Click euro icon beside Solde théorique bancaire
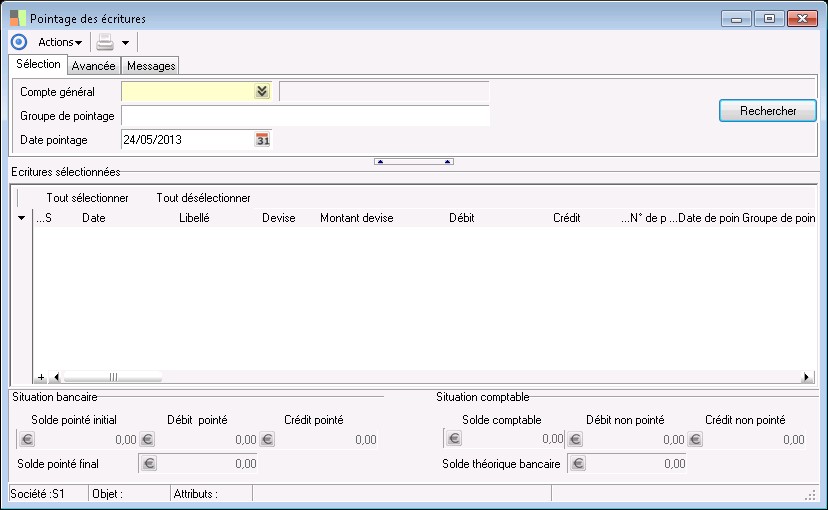The height and width of the screenshot is (510, 828). click(577, 463)
